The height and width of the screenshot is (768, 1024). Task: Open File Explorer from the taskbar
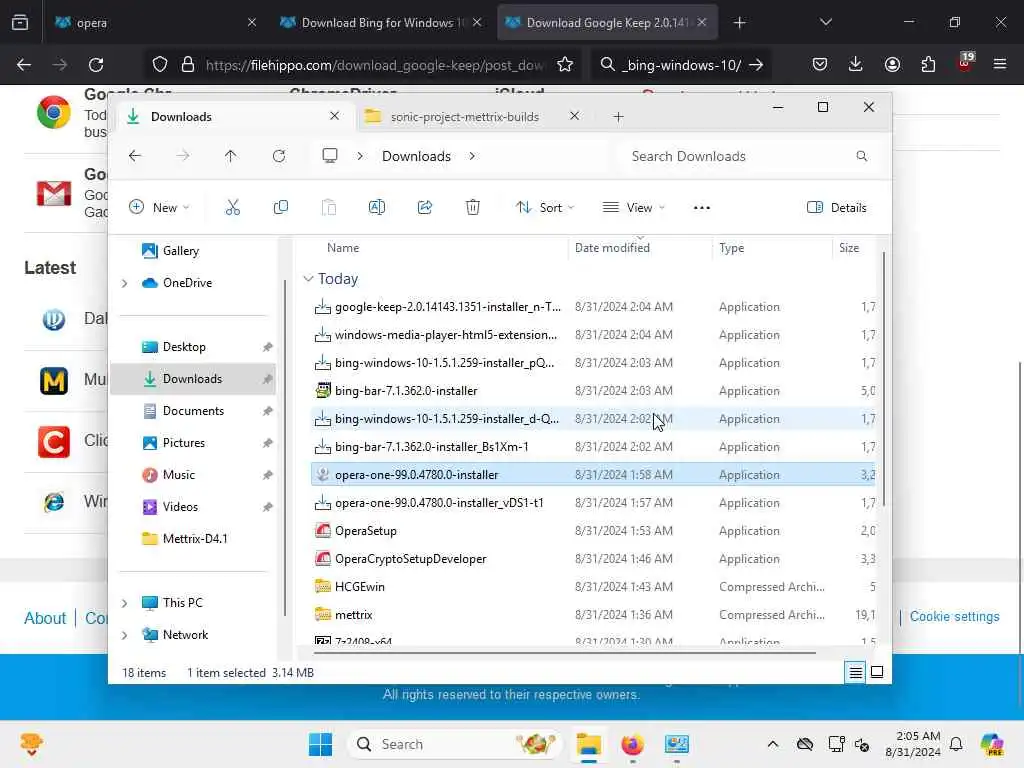588,744
